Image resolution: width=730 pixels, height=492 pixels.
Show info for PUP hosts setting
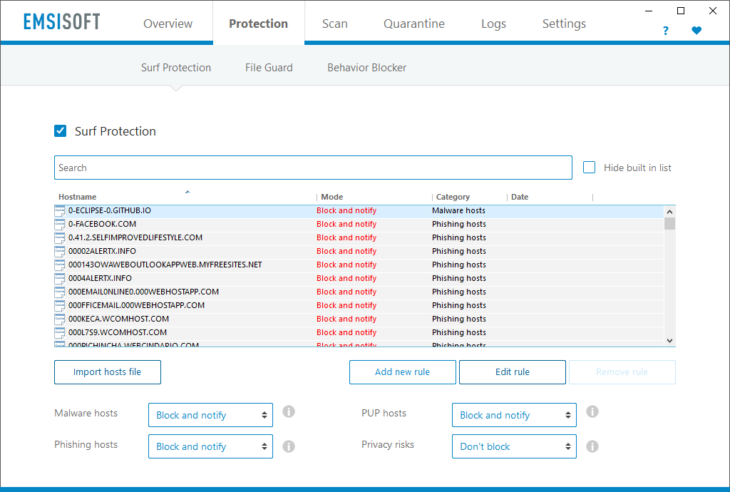pyautogui.click(x=592, y=411)
